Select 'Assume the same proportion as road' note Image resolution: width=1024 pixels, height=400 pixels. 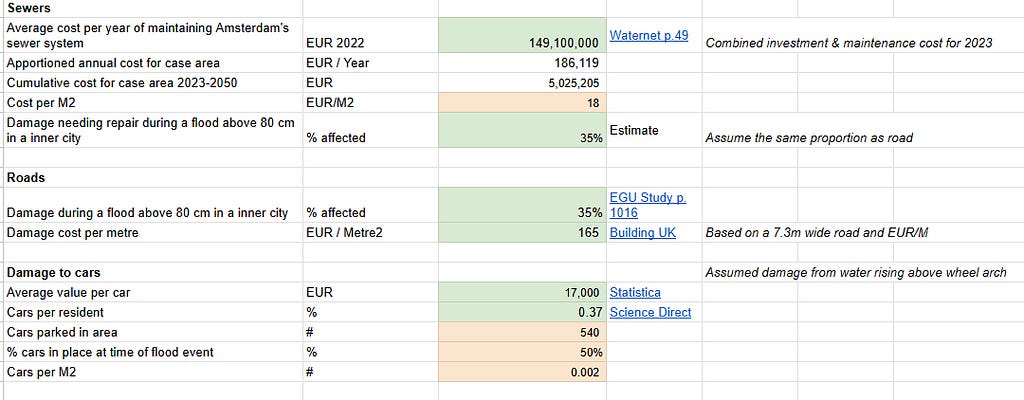[x=809, y=138]
